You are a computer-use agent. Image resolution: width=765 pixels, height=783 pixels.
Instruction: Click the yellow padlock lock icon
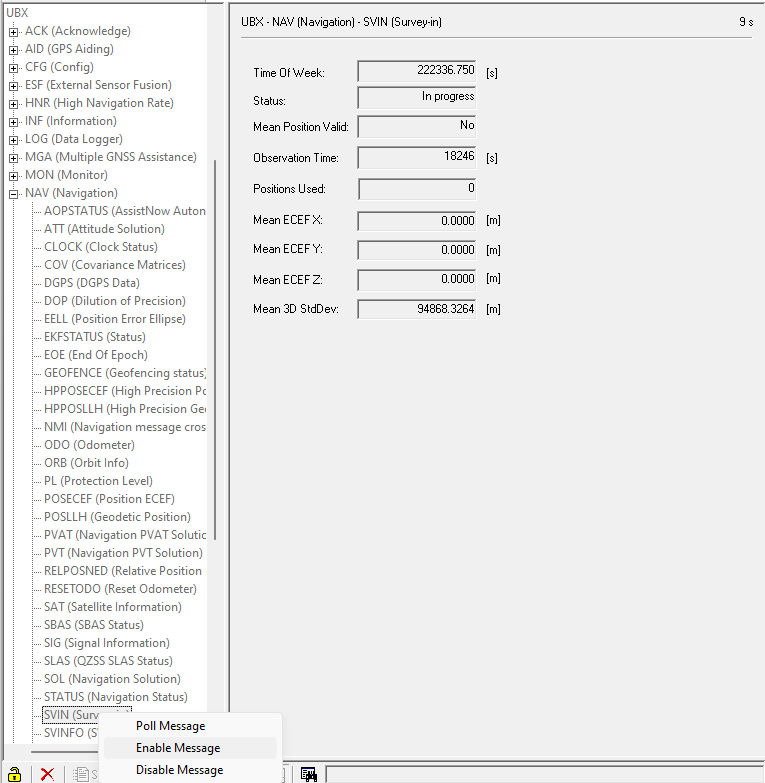click(15, 773)
